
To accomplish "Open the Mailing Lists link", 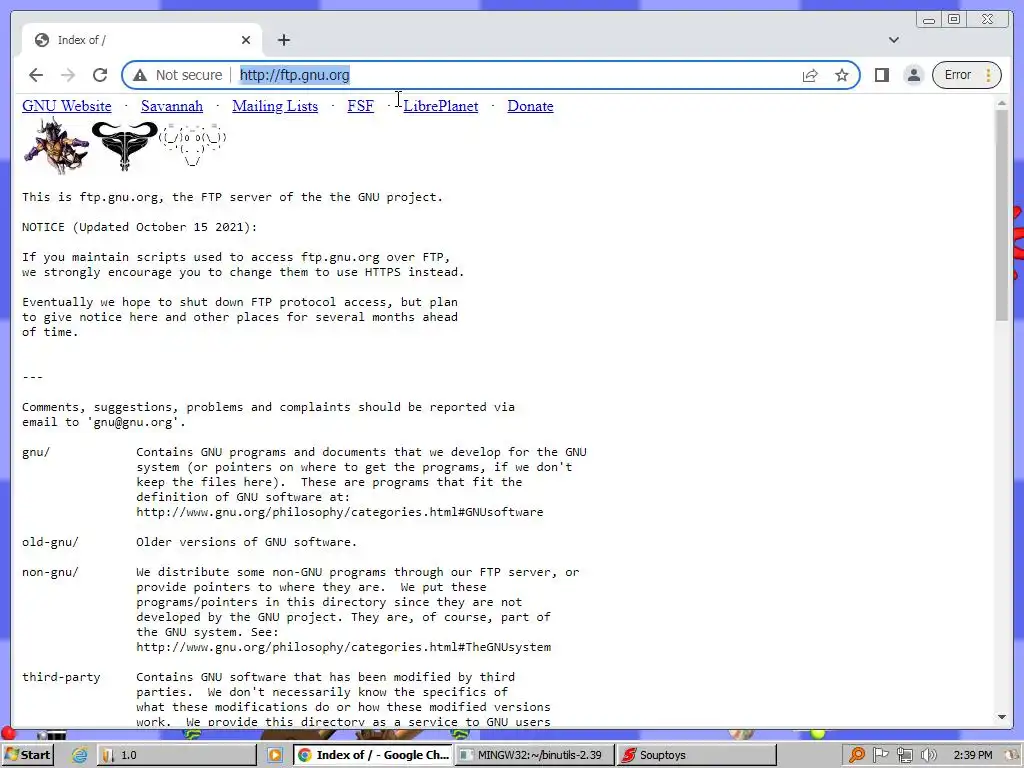I will (x=275, y=106).
